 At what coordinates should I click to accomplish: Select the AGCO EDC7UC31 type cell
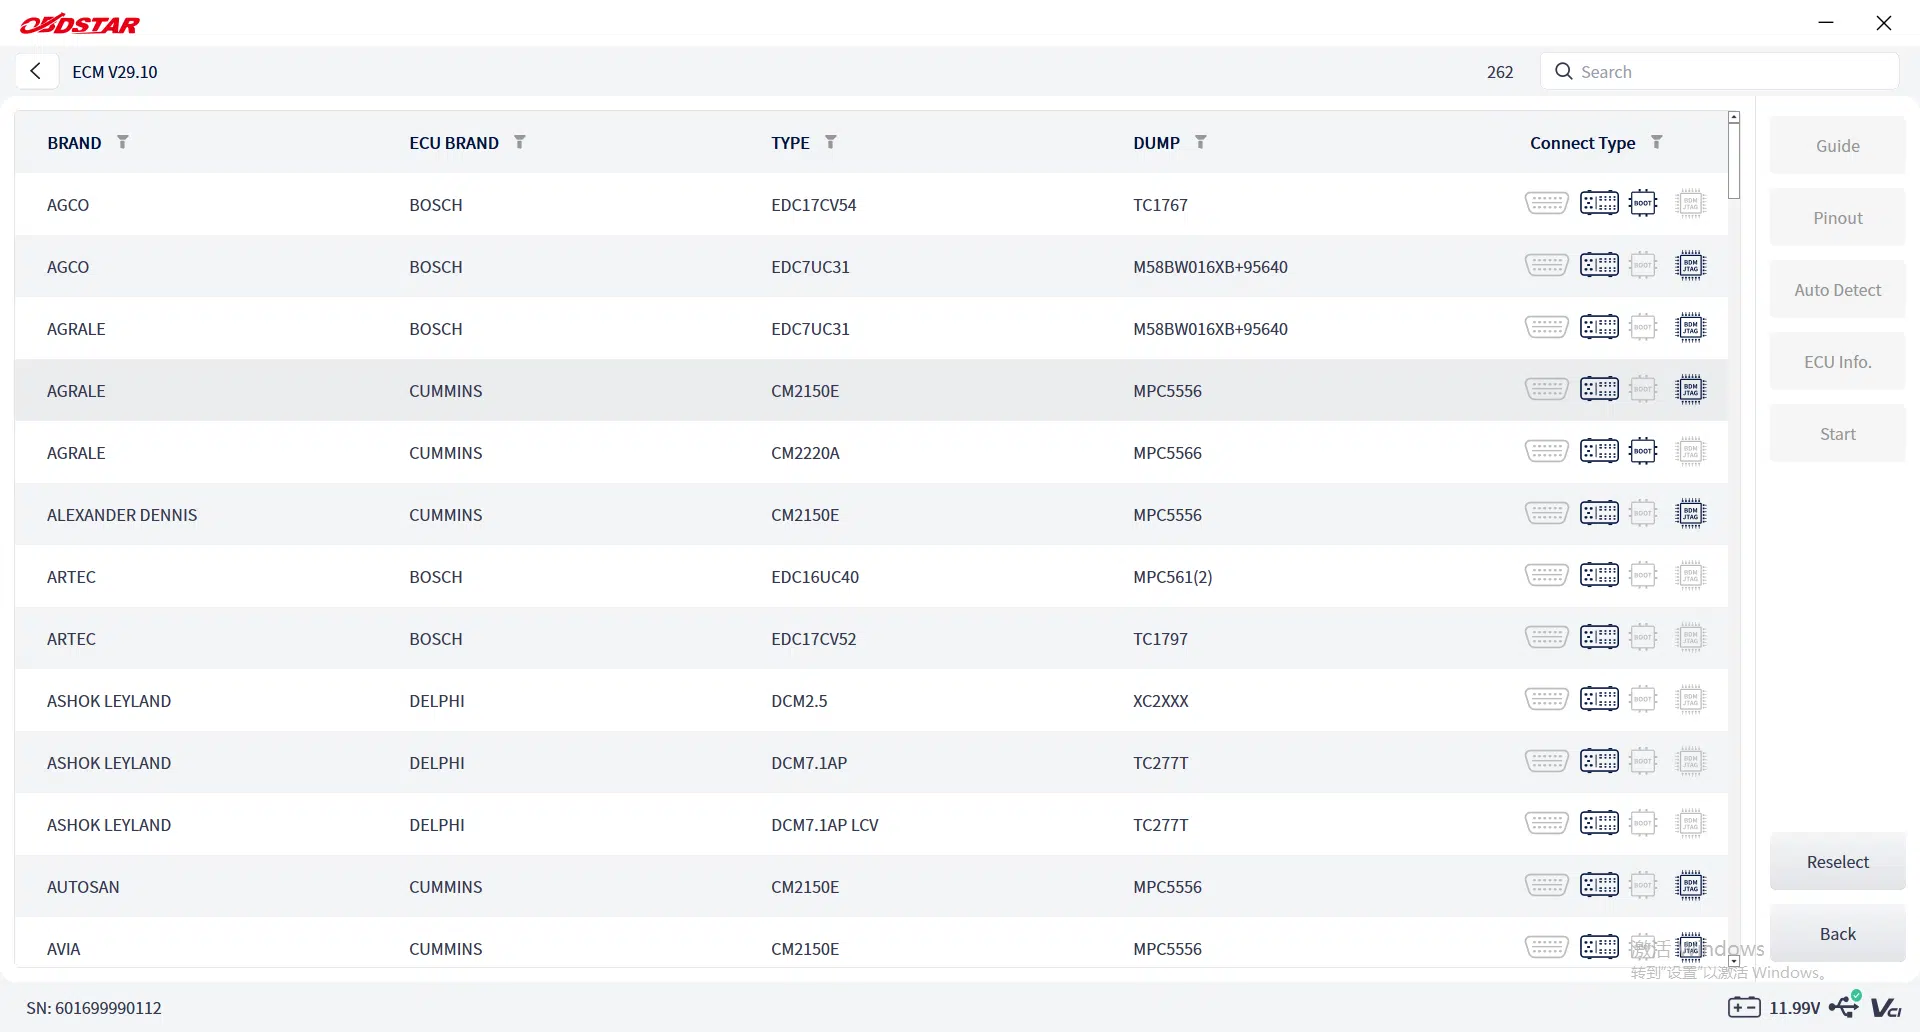810,267
